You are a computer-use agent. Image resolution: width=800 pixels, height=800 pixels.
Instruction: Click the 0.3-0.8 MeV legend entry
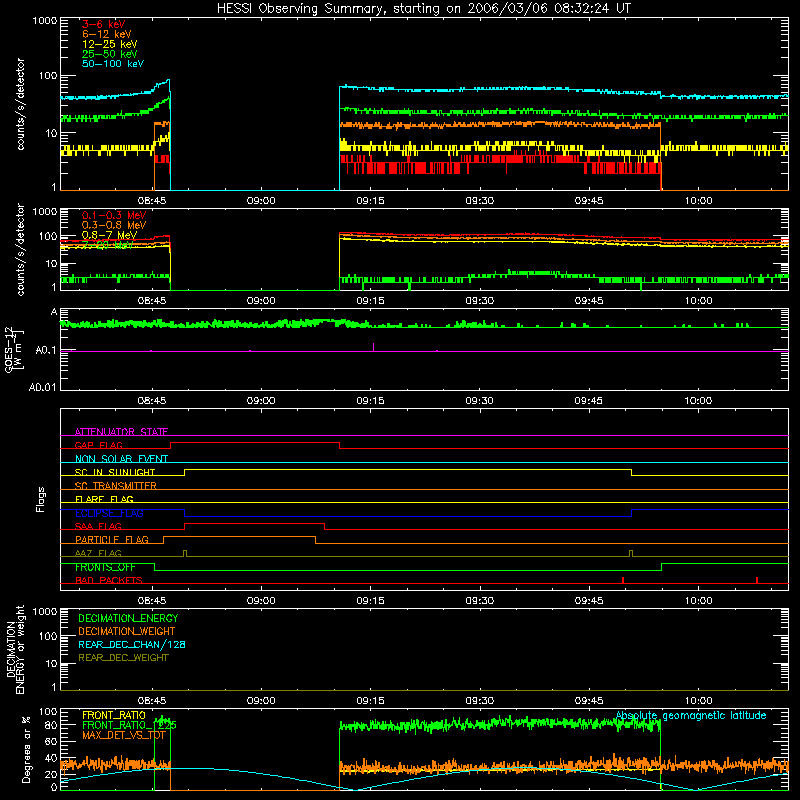(x=114, y=225)
